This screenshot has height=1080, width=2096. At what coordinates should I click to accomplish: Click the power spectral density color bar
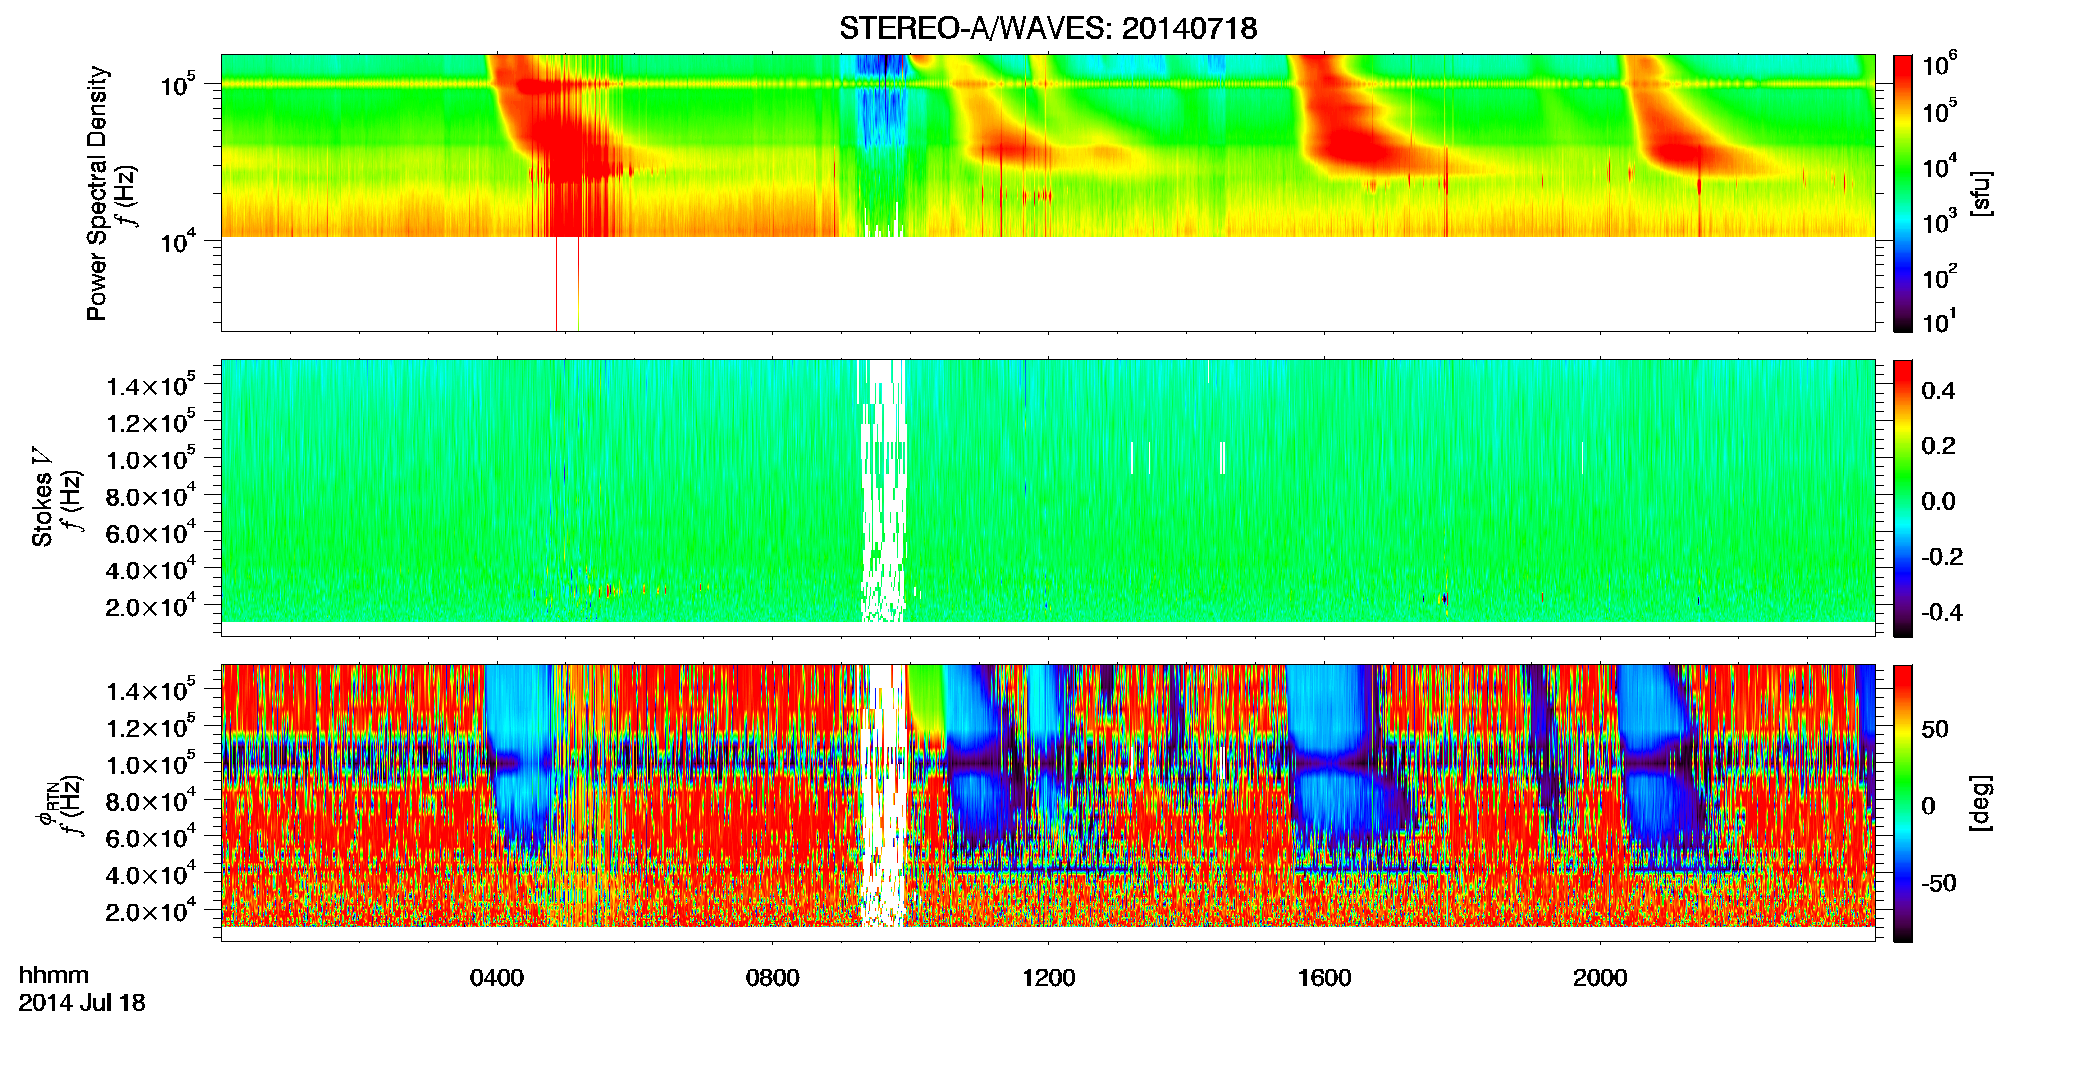point(1903,193)
